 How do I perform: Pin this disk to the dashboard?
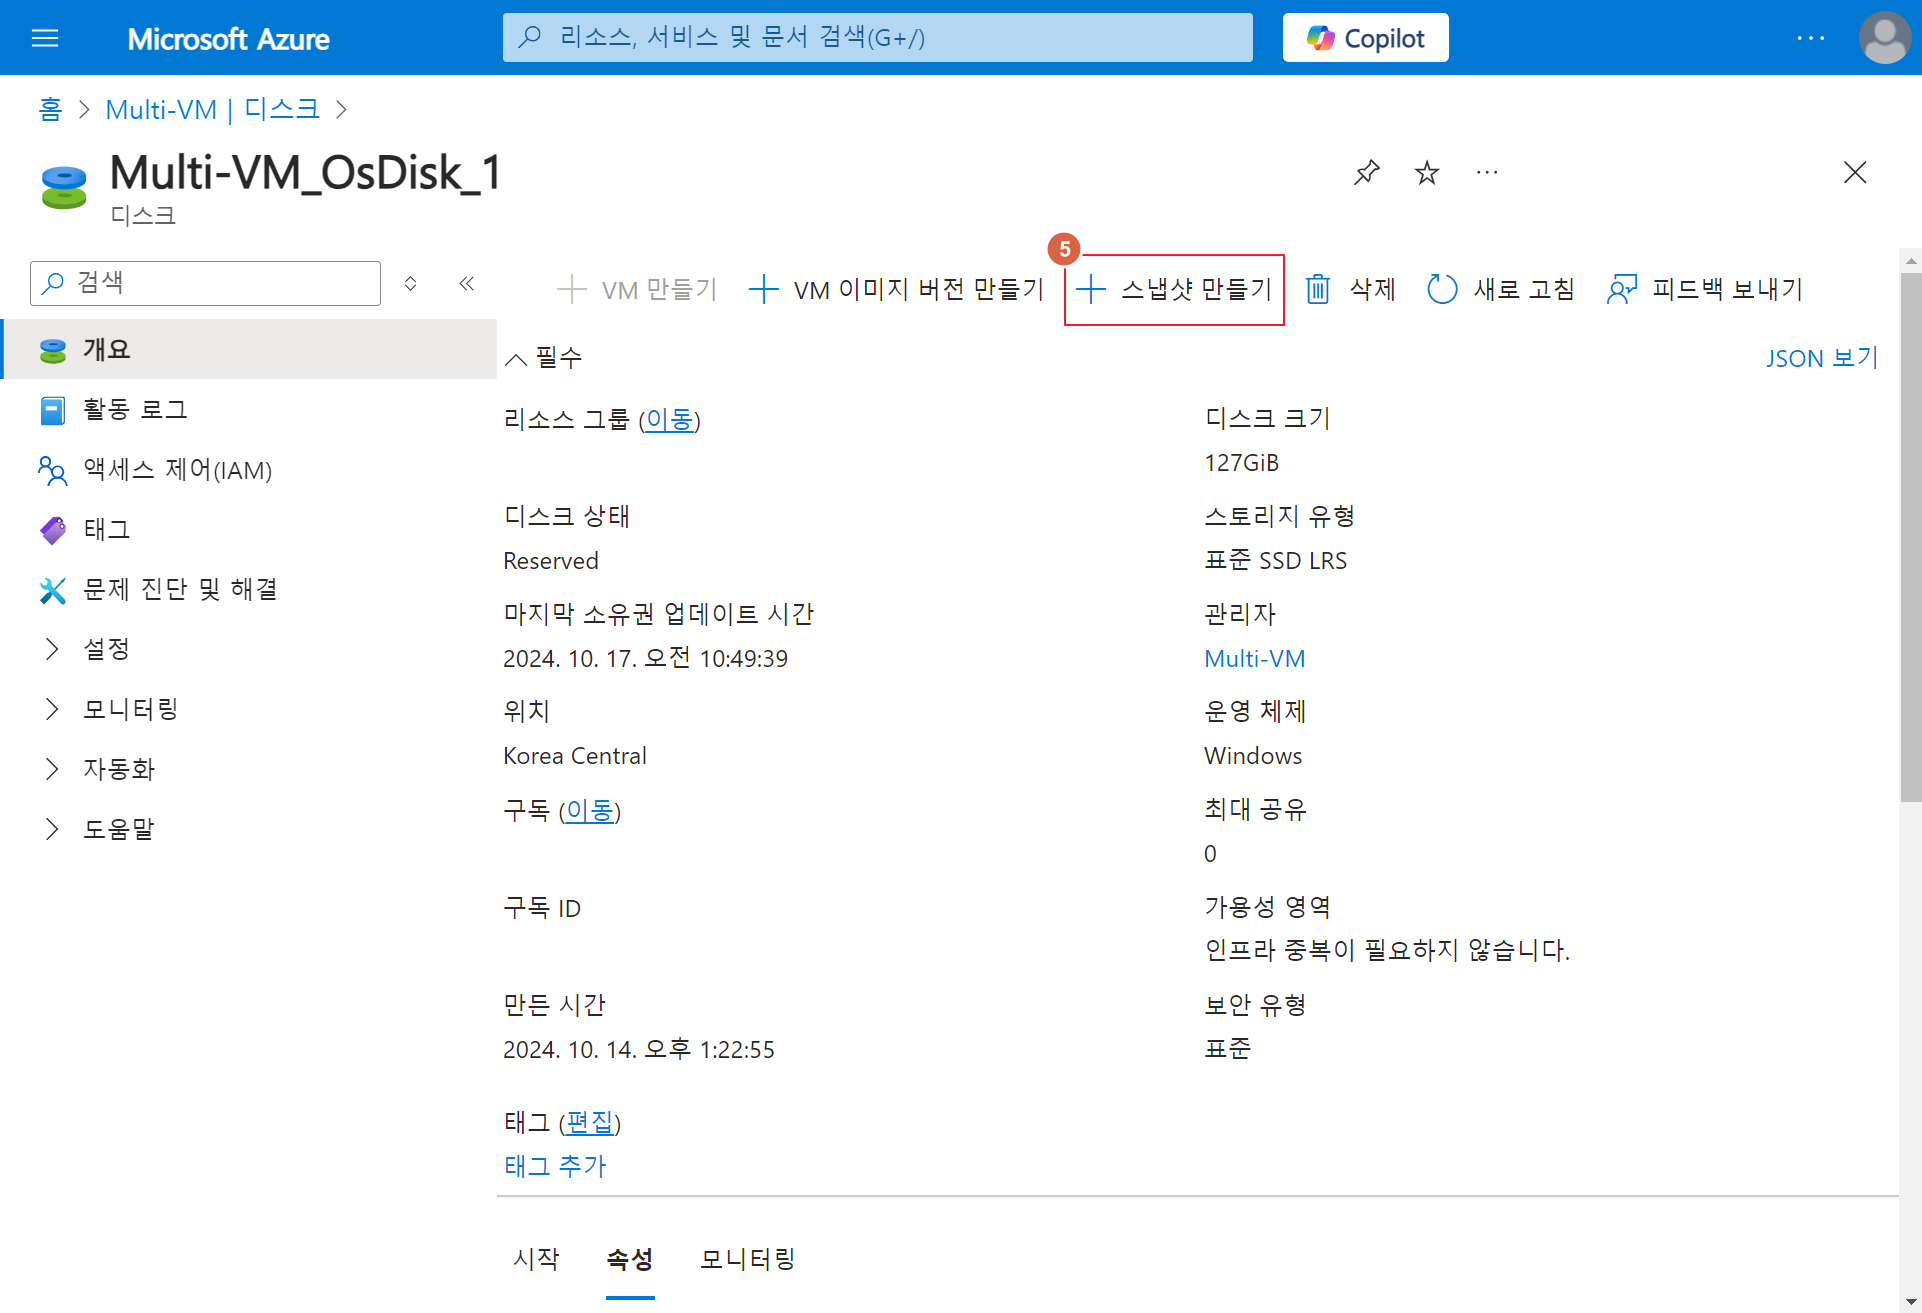point(1366,173)
